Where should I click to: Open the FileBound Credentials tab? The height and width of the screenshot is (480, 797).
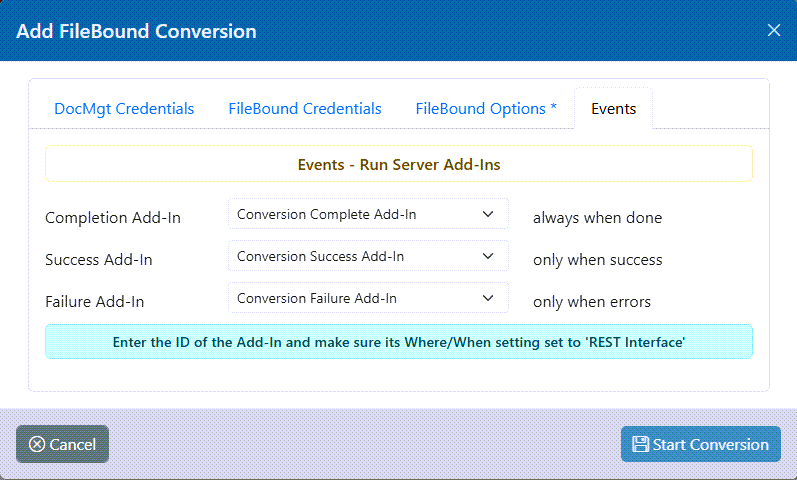(305, 109)
